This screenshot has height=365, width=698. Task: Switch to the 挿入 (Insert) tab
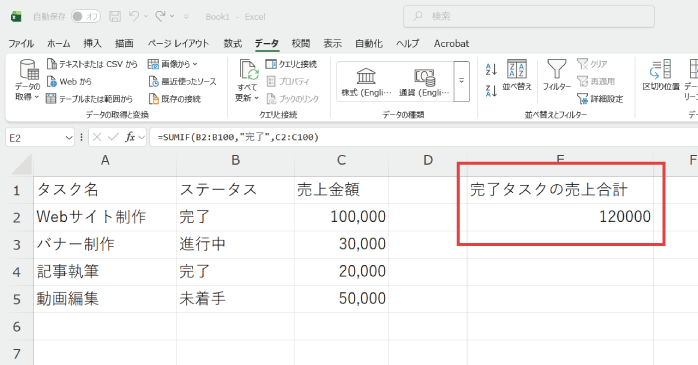pyautogui.click(x=92, y=44)
